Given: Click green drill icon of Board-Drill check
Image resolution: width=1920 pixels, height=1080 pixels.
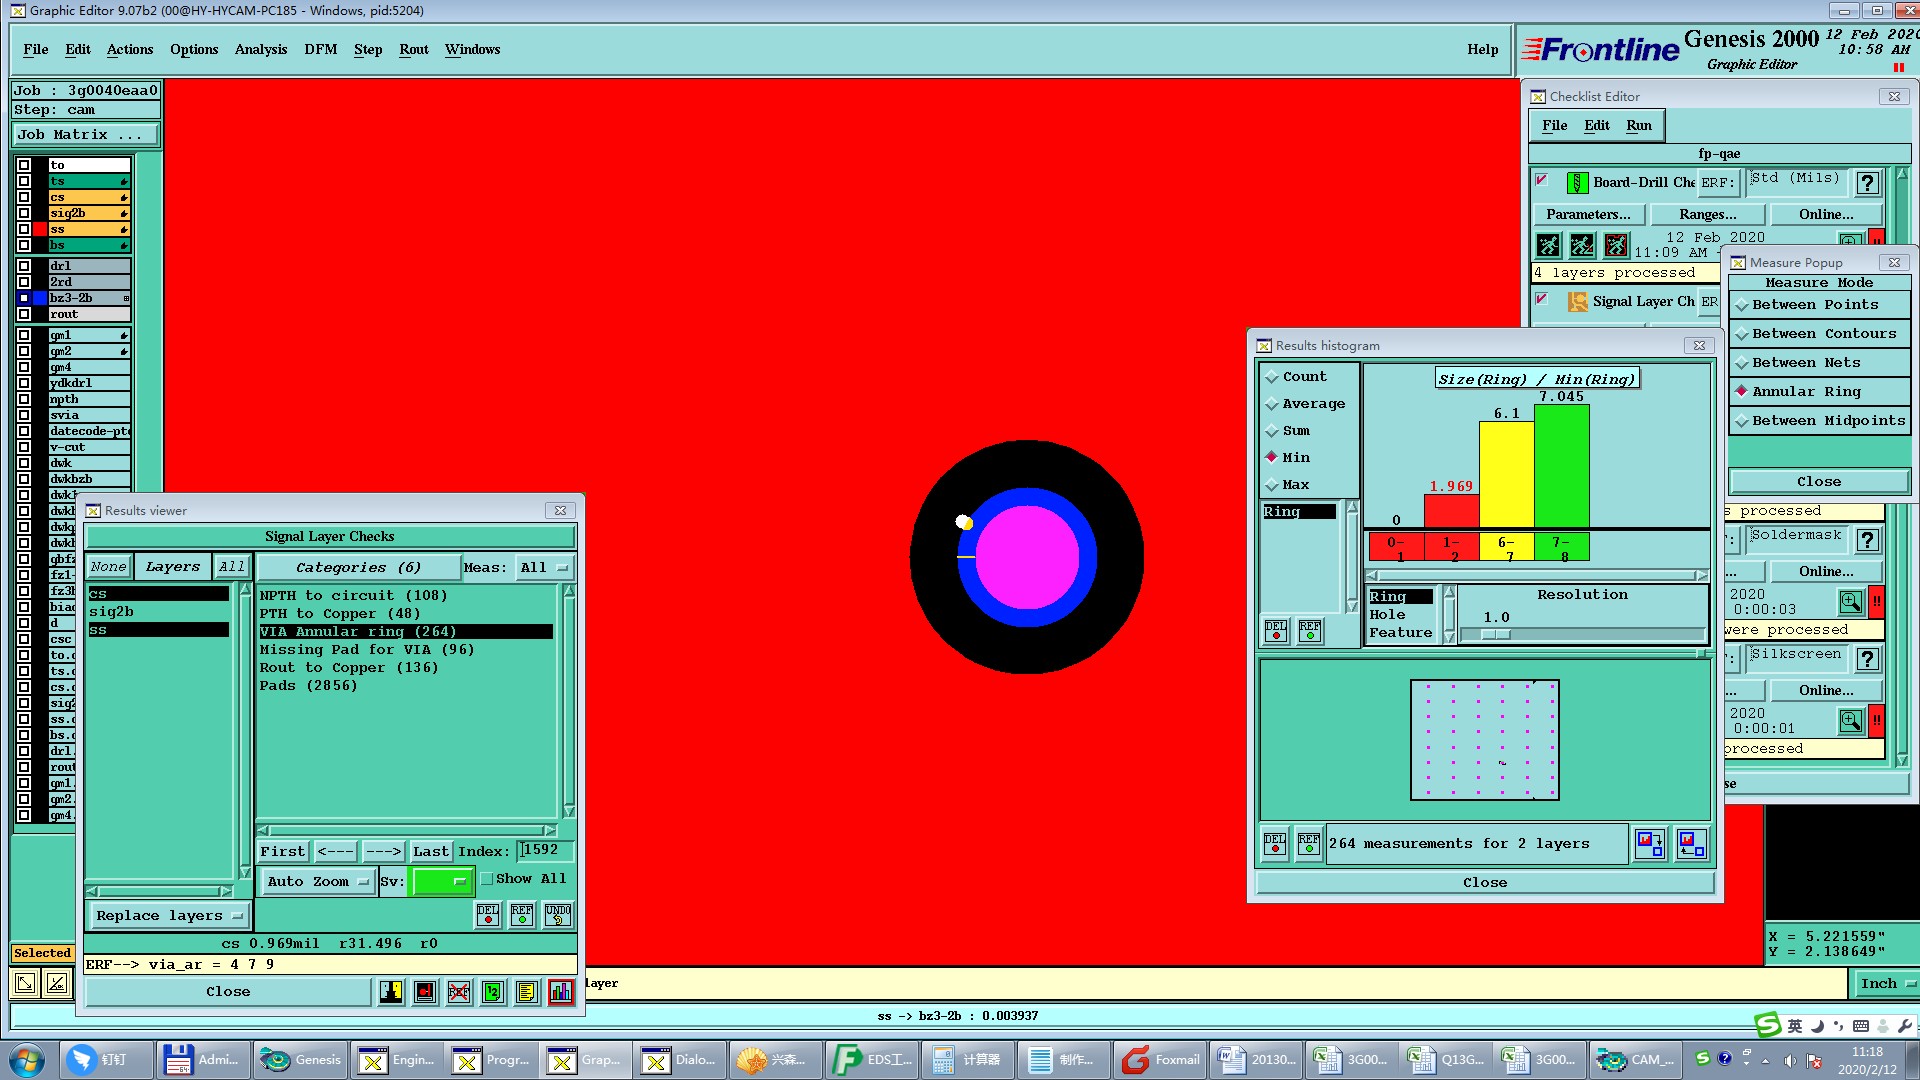Looking at the screenshot, I should tap(1577, 183).
